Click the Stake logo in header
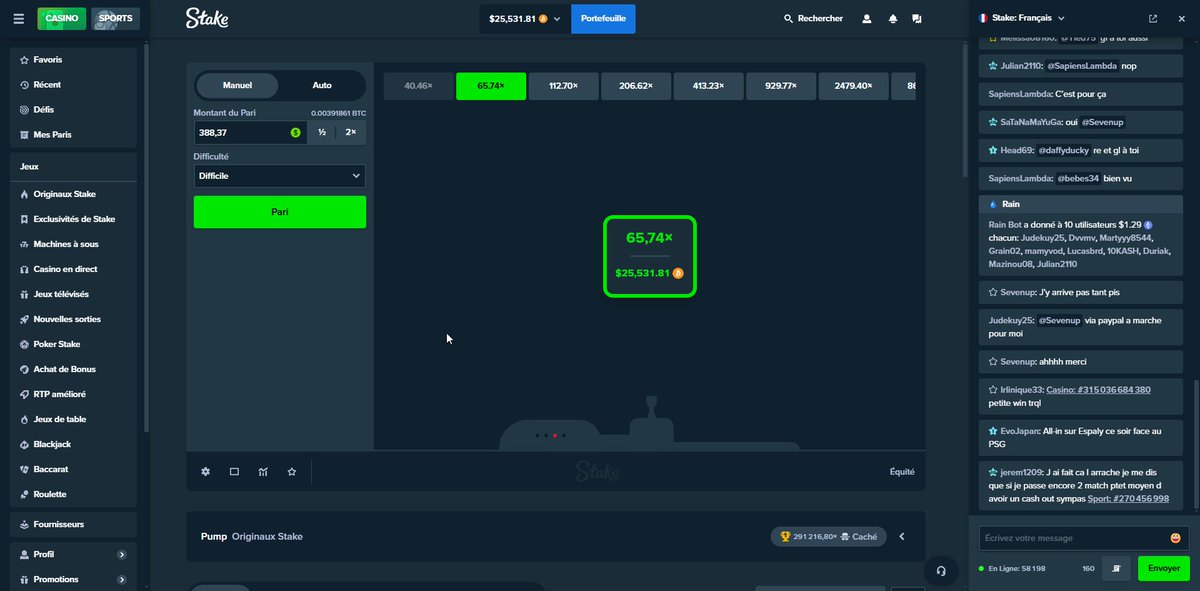 coord(207,18)
